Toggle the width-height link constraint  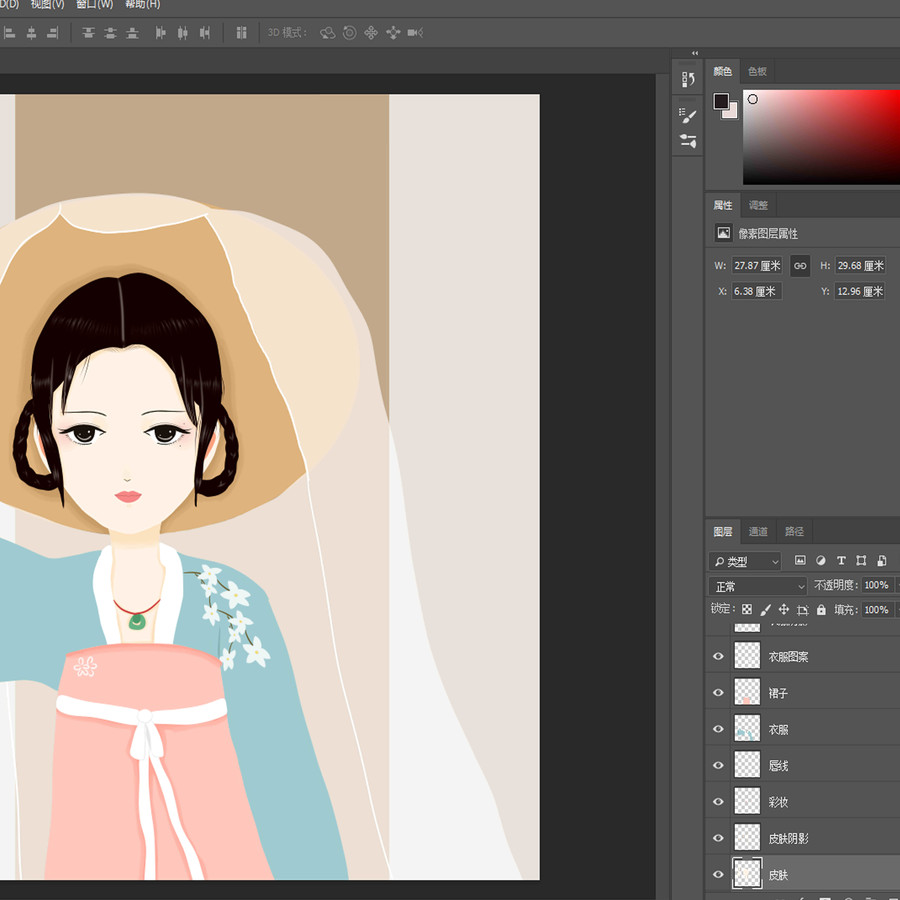800,266
